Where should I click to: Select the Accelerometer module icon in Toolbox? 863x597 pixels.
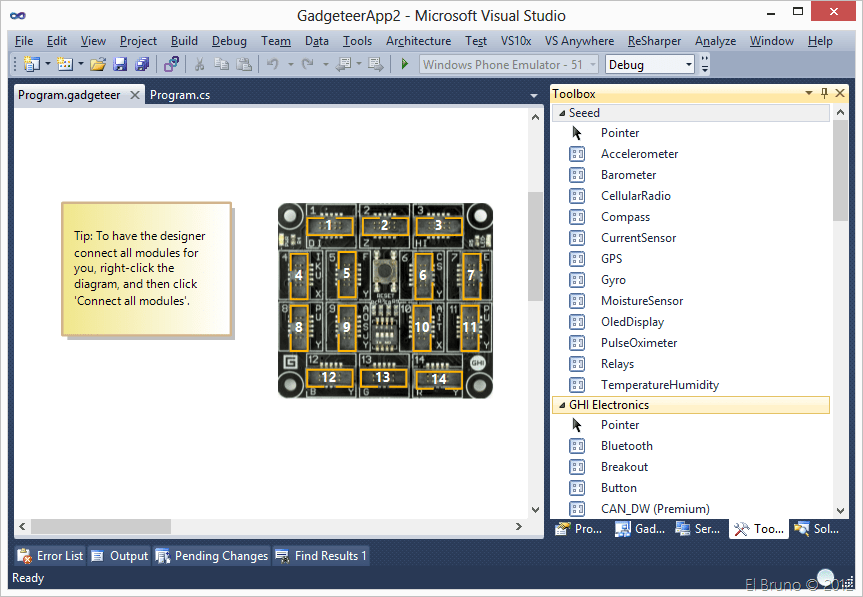(577, 154)
